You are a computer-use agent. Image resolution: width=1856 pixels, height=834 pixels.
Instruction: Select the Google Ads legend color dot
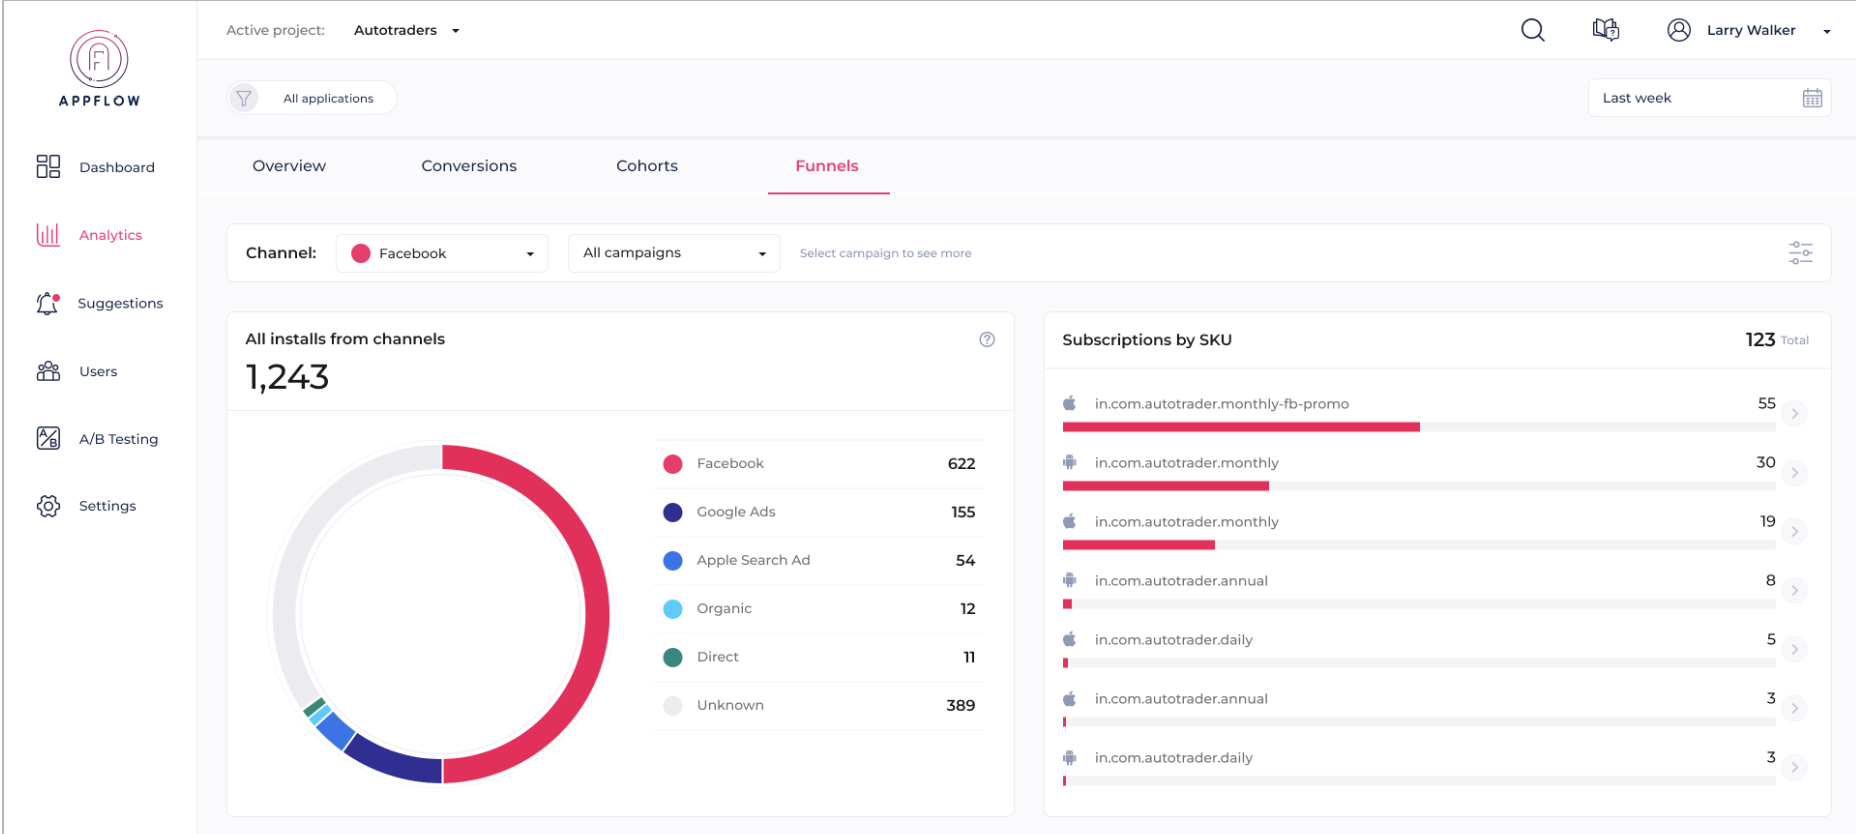pyautogui.click(x=673, y=512)
